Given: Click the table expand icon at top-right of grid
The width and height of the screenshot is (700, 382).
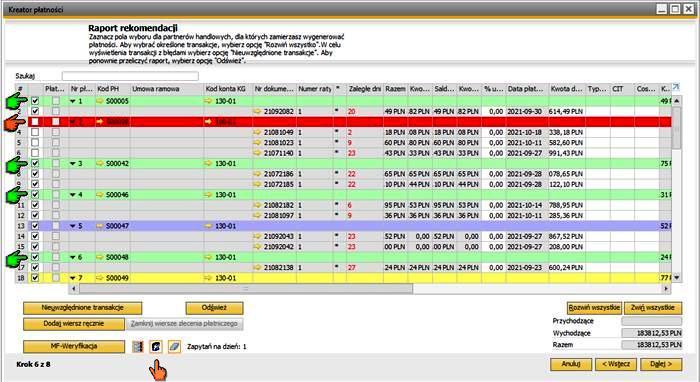Looking at the screenshot, I should (x=675, y=87).
